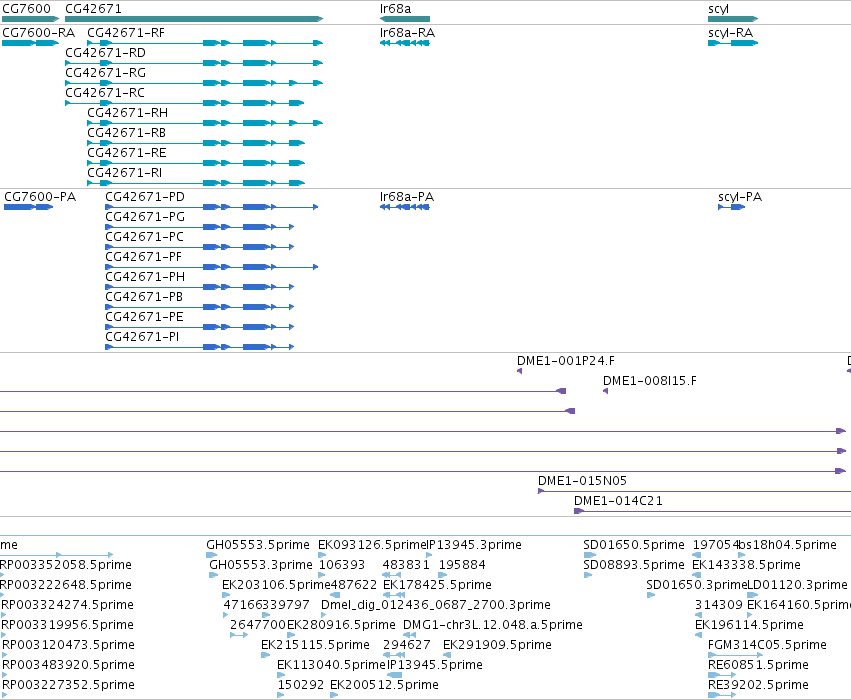This screenshot has width=851, height=700.
Task: Click EST bs18h04.5prime
Action: tap(788, 545)
